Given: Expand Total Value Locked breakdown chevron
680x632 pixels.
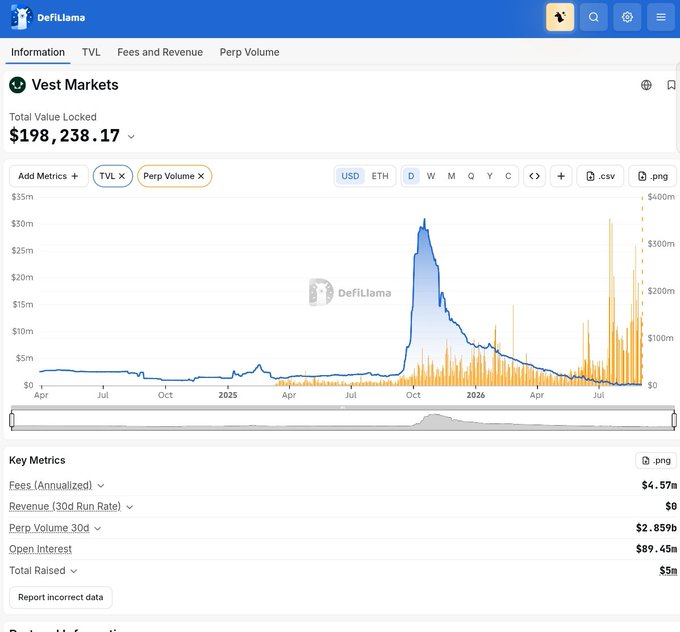Looking at the screenshot, I should pyautogui.click(x=131, y=137).
